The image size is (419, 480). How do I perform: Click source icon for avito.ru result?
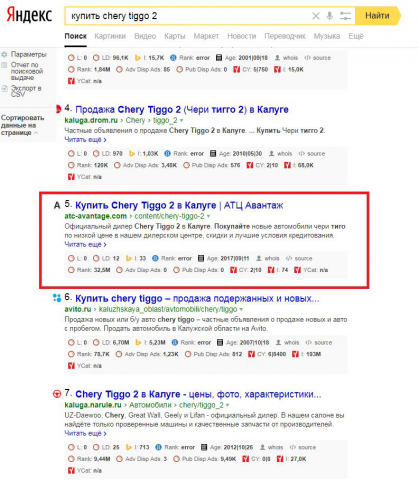(x=309, y=342)
